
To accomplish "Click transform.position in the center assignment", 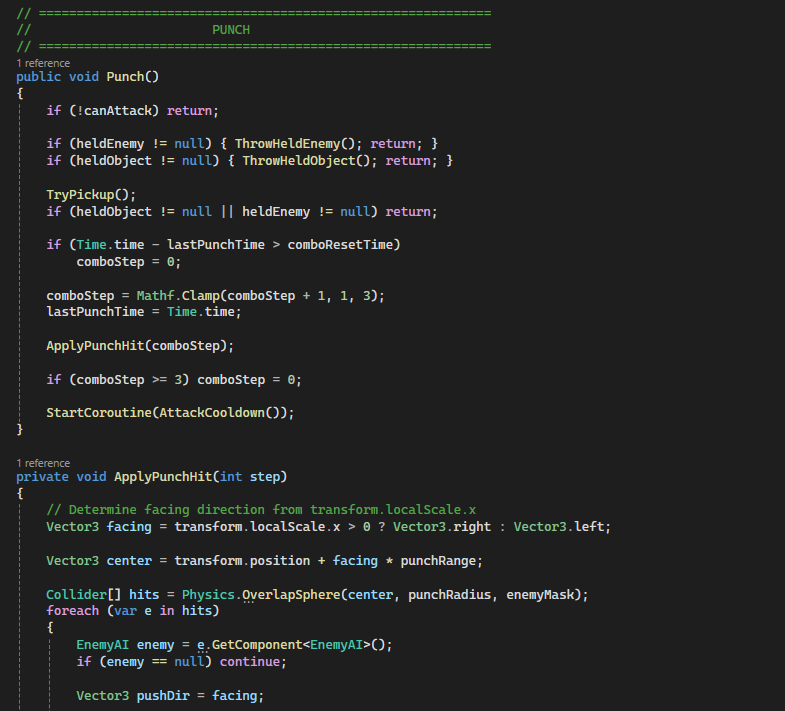I will pyautogui.click(x=242, y=561).
